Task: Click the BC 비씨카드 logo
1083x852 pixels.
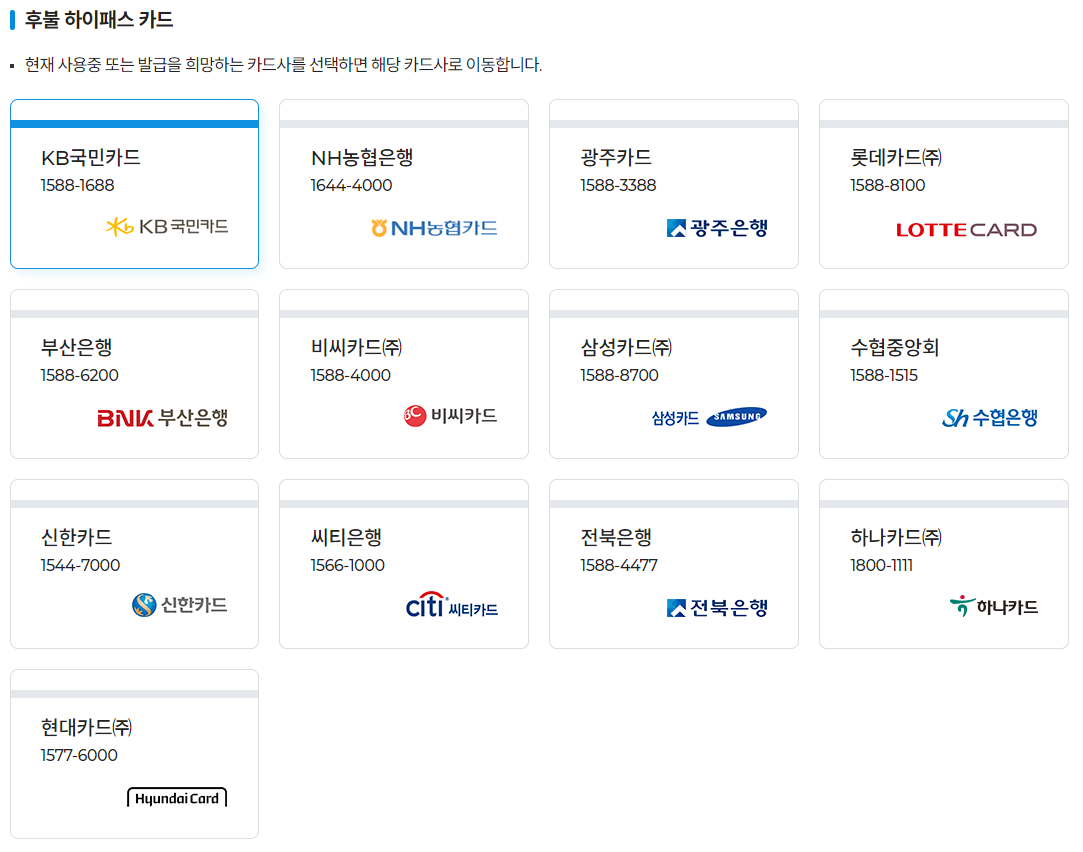Action: (x=450, y=416)
